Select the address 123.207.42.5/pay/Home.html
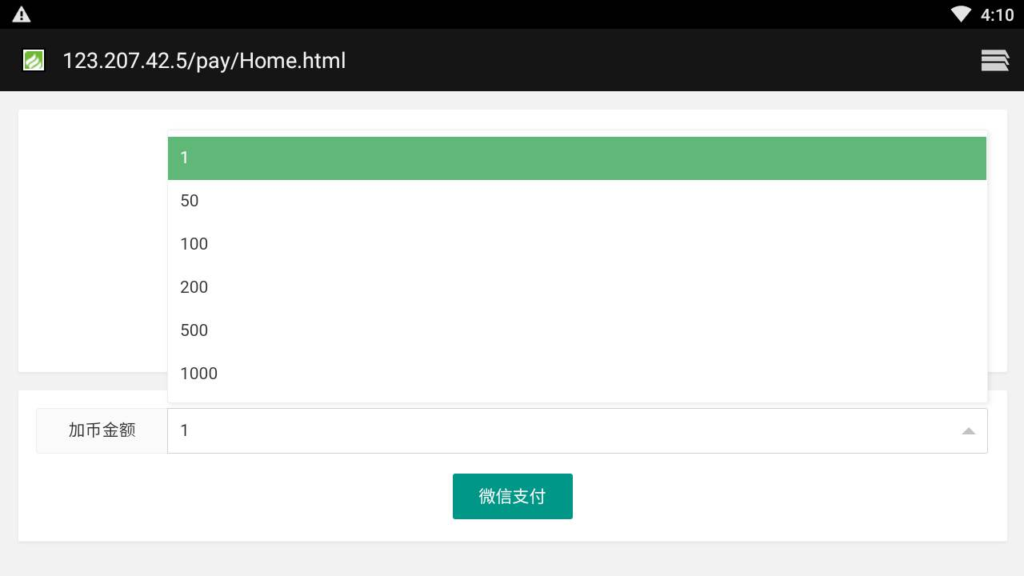1024x576 pixels. 204,61
